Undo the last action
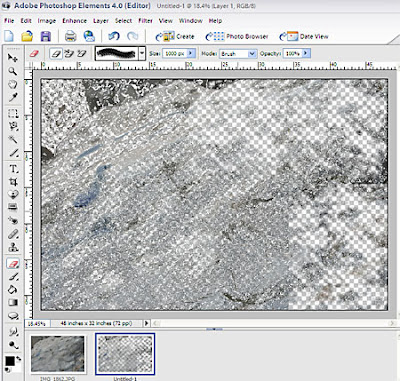This screenshot has height=381, width=400. point(114,36)
